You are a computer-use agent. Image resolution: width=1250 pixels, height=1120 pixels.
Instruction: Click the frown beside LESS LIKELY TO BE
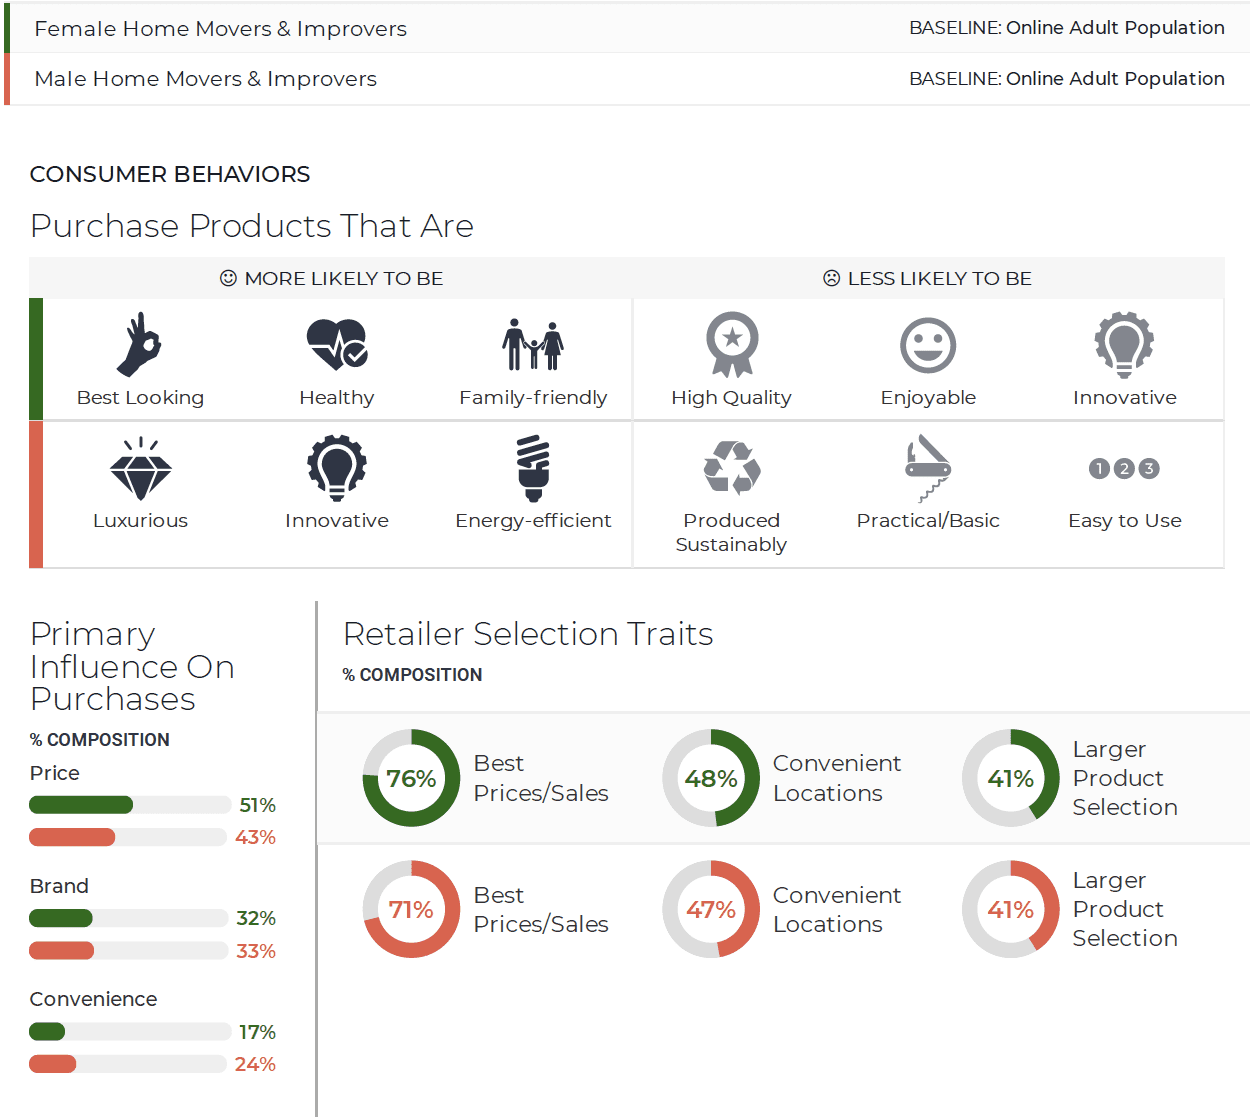(x=831, y=278)
